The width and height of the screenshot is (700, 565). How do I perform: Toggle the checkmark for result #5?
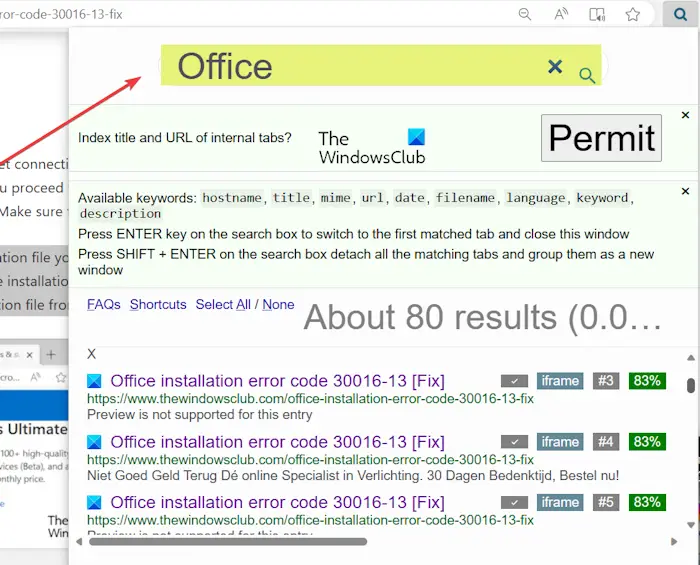[514, 503]
